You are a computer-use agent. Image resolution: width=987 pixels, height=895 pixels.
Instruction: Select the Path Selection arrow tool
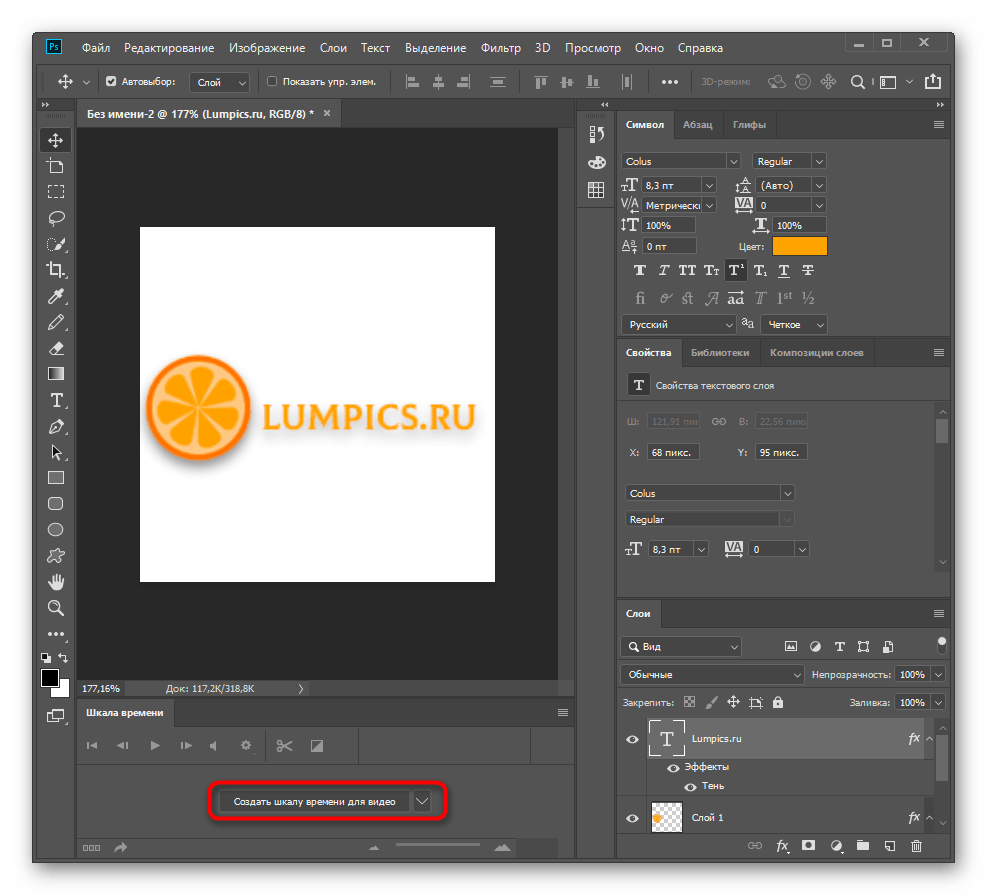click(56, 453)
